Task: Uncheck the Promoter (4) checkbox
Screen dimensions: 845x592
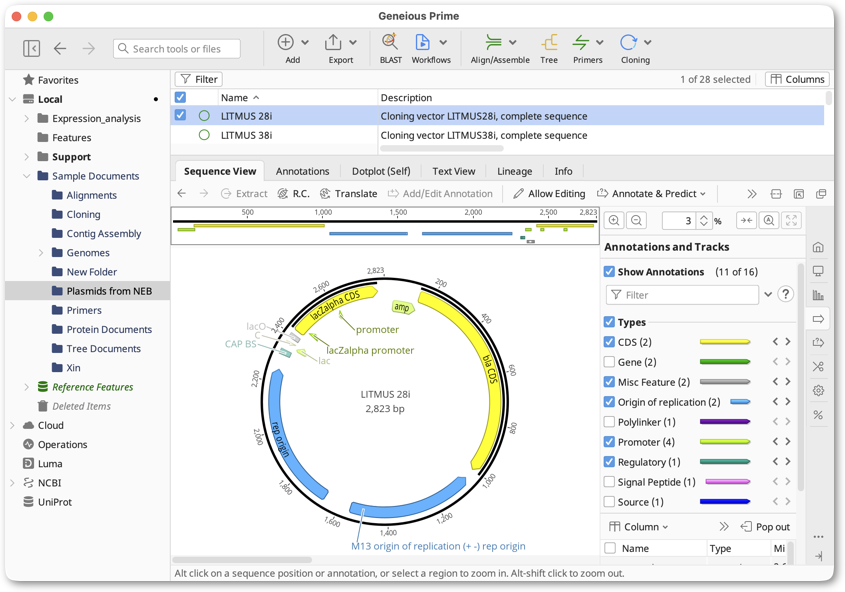Action: click(609, 442)
